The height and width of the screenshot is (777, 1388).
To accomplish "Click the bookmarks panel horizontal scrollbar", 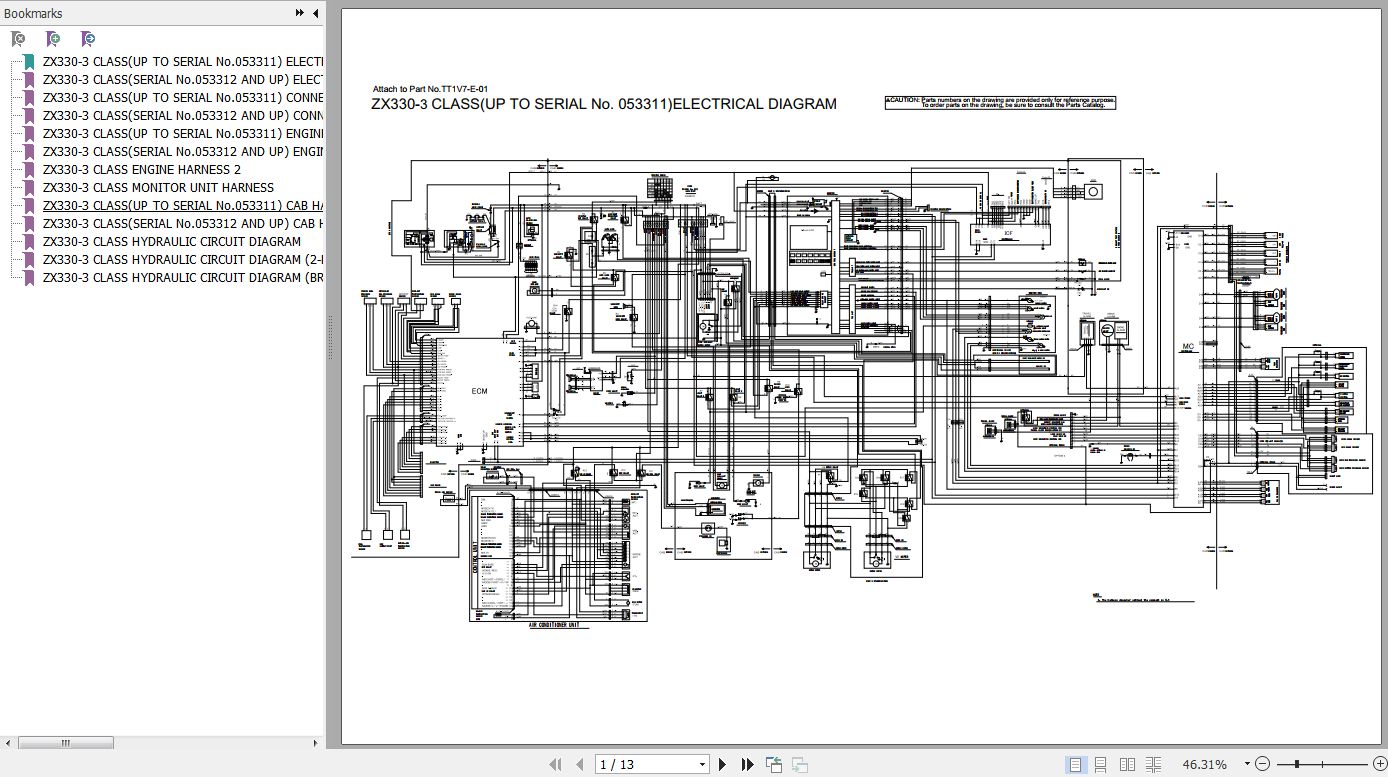I will pos(66,743).
